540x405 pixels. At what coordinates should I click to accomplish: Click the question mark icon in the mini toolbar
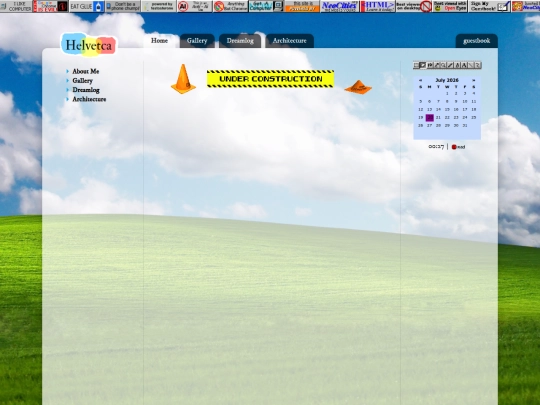[477, 65]
